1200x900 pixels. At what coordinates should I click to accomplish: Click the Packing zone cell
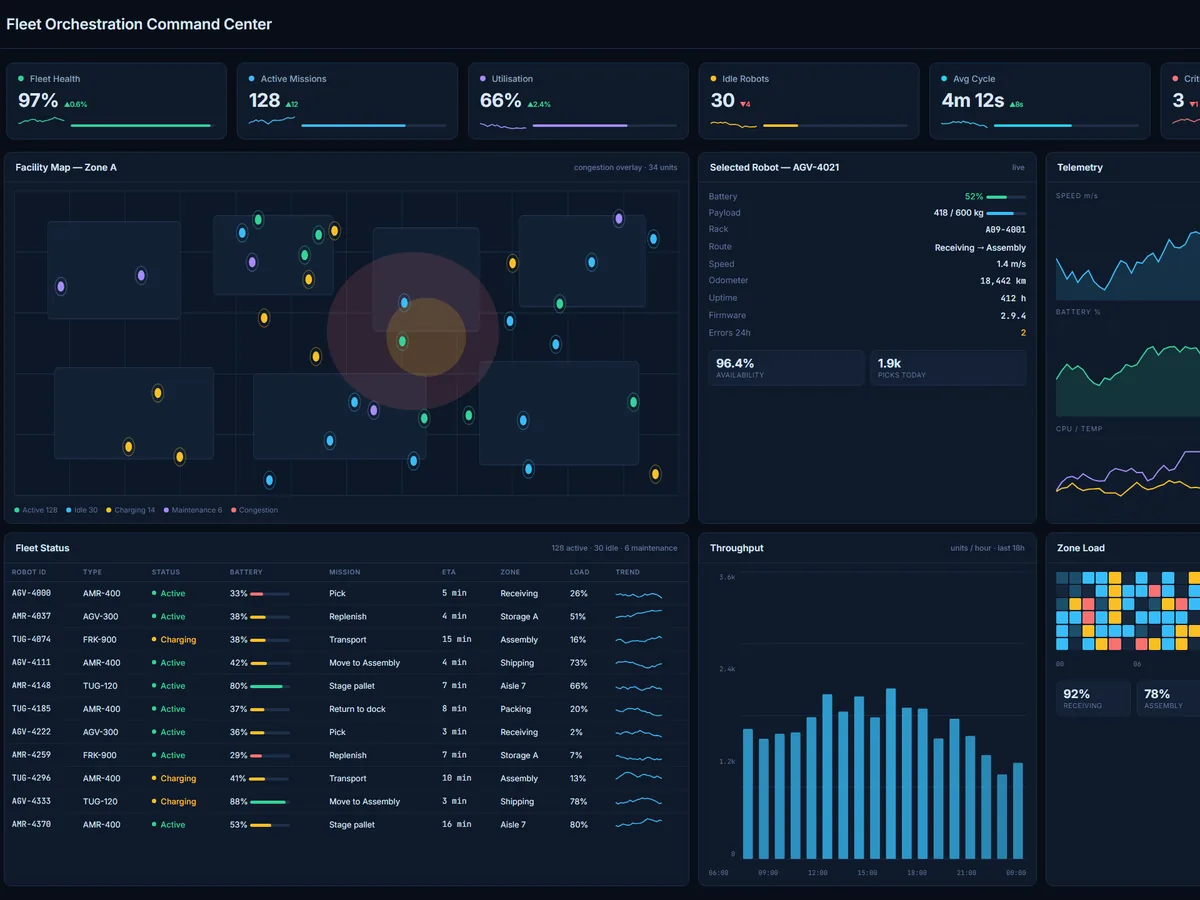(x=516, y=709)
